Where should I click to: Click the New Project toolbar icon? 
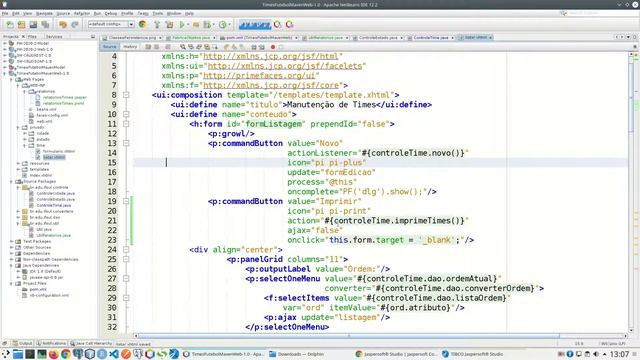pos(22,25)
